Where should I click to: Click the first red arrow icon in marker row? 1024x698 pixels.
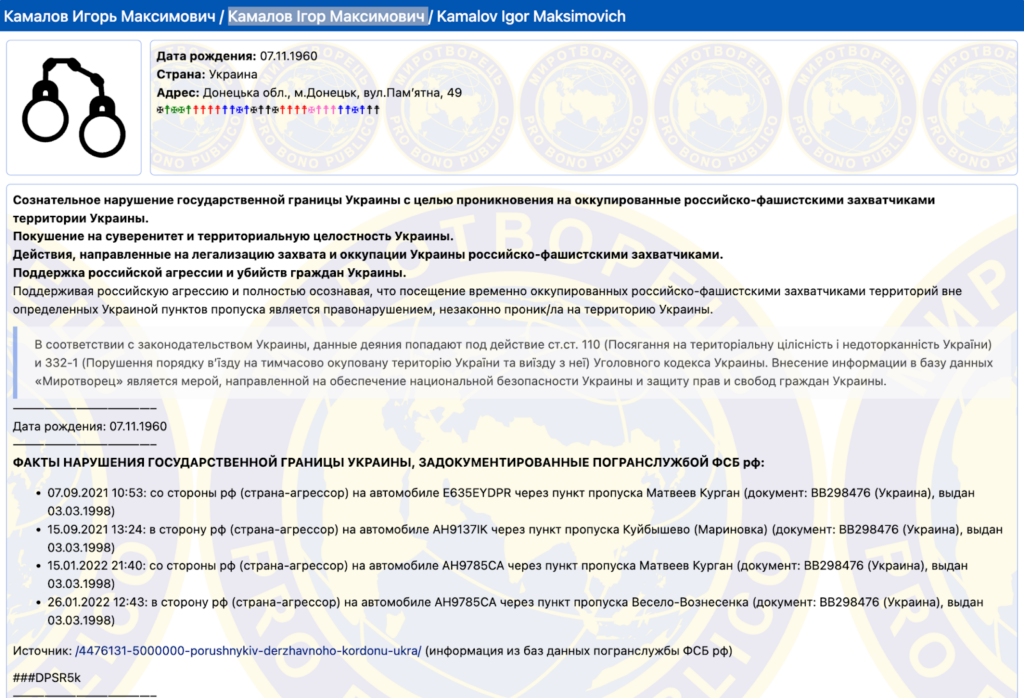[x=196, y=109]
